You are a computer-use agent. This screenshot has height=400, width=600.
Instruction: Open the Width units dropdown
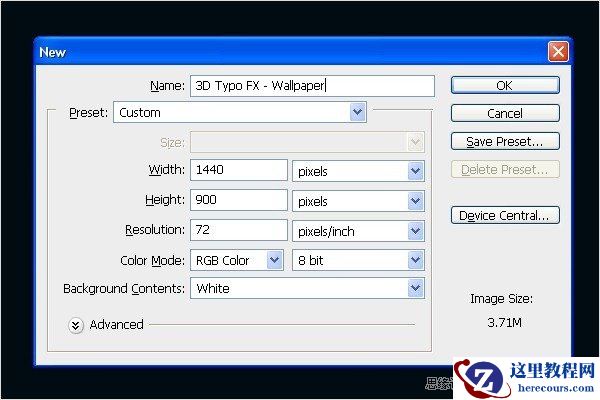tap(358, 171)
